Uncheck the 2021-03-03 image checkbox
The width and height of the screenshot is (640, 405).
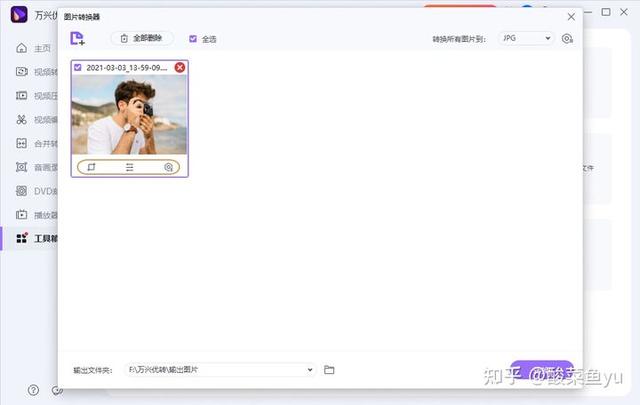[x=78, y=67]
